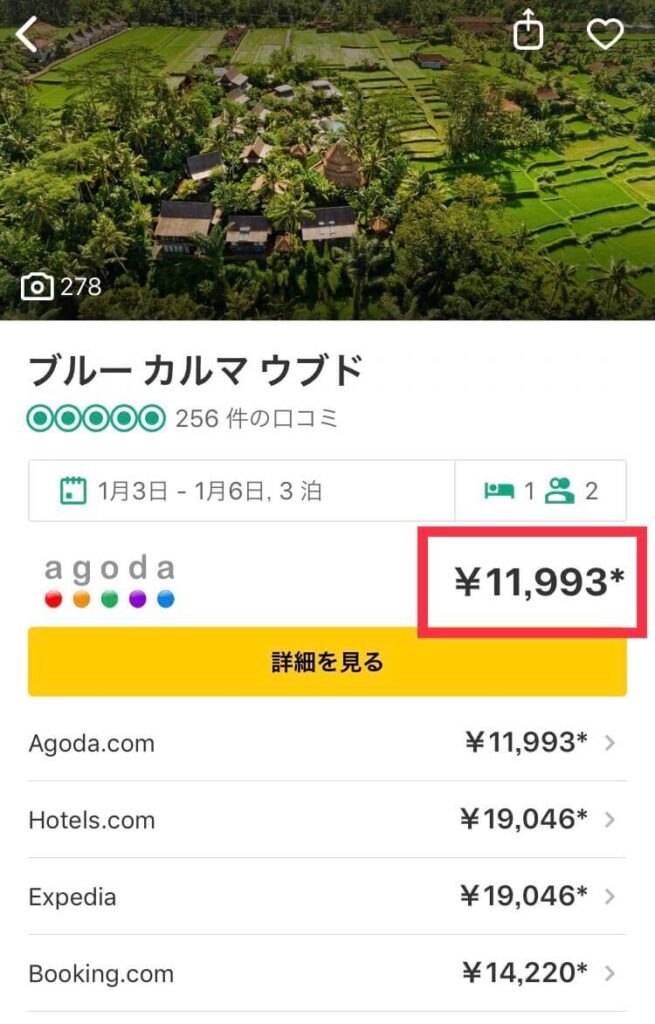
Task: Select the Agoda.com offer row
Action: coord(300,743)
